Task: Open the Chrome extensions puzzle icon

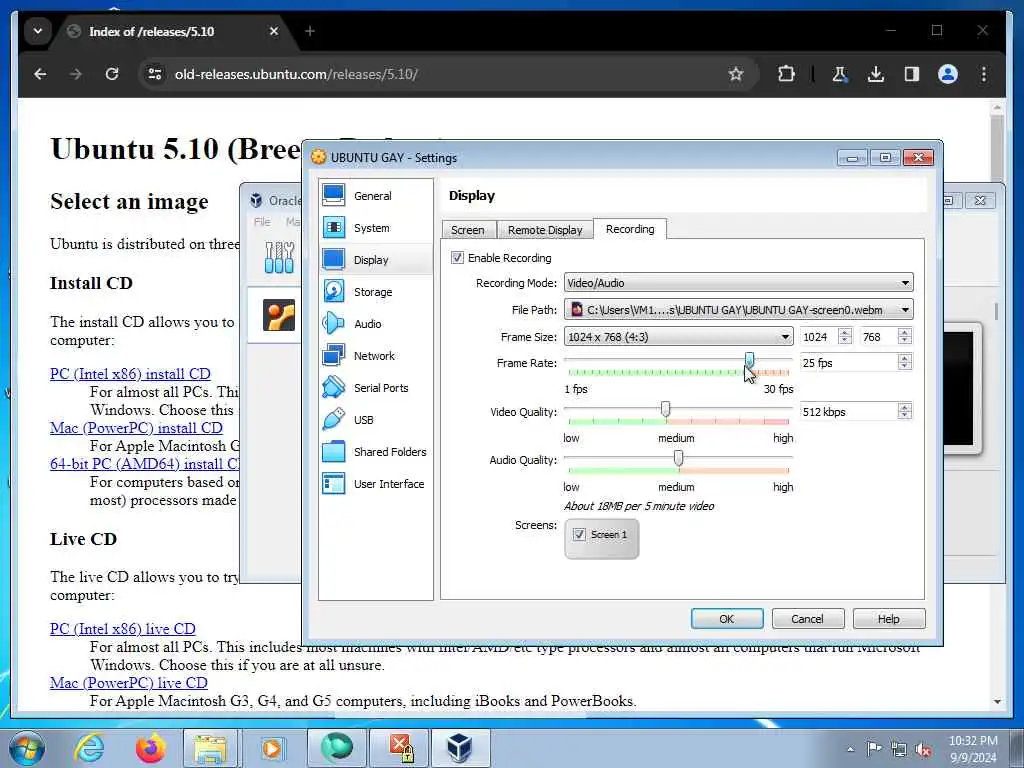Action: 786,74
